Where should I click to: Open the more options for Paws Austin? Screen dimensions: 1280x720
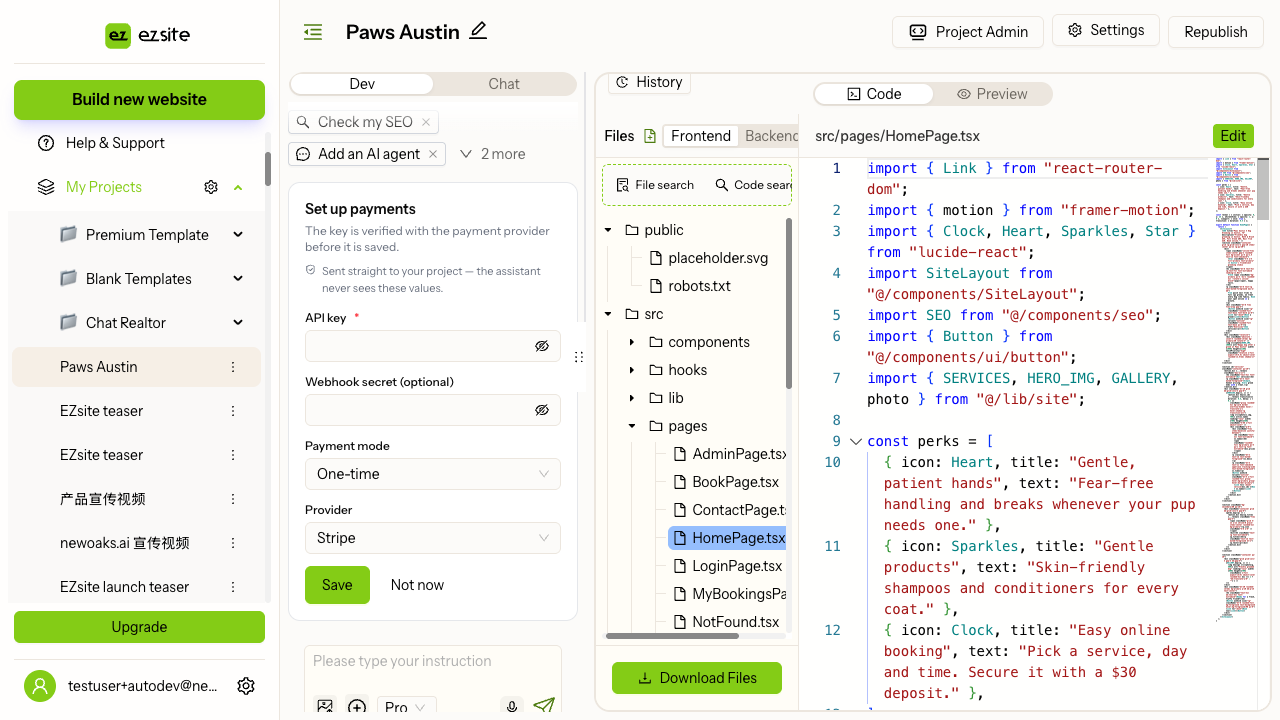233,367
